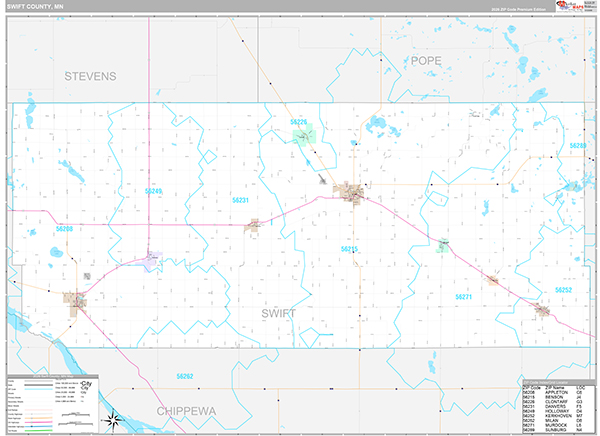This screenshot has height=436, width=600.
Task: Select ZIP code label 56231
Action: coord(240,200)
